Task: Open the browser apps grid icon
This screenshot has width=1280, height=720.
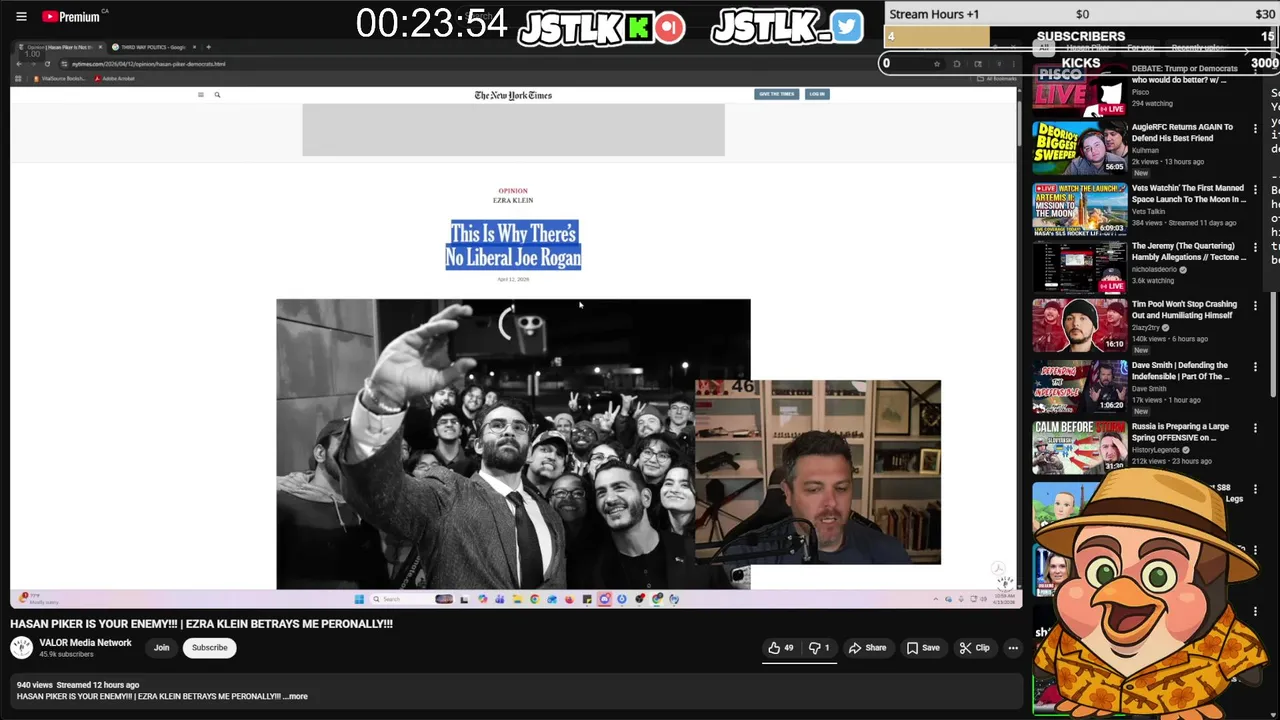Action: tap(18, 78)
